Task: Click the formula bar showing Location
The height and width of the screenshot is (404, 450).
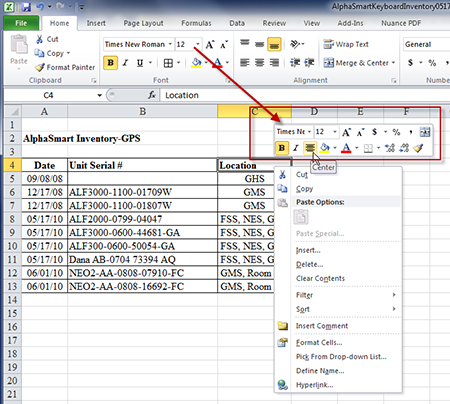Action: pos(305,95)
